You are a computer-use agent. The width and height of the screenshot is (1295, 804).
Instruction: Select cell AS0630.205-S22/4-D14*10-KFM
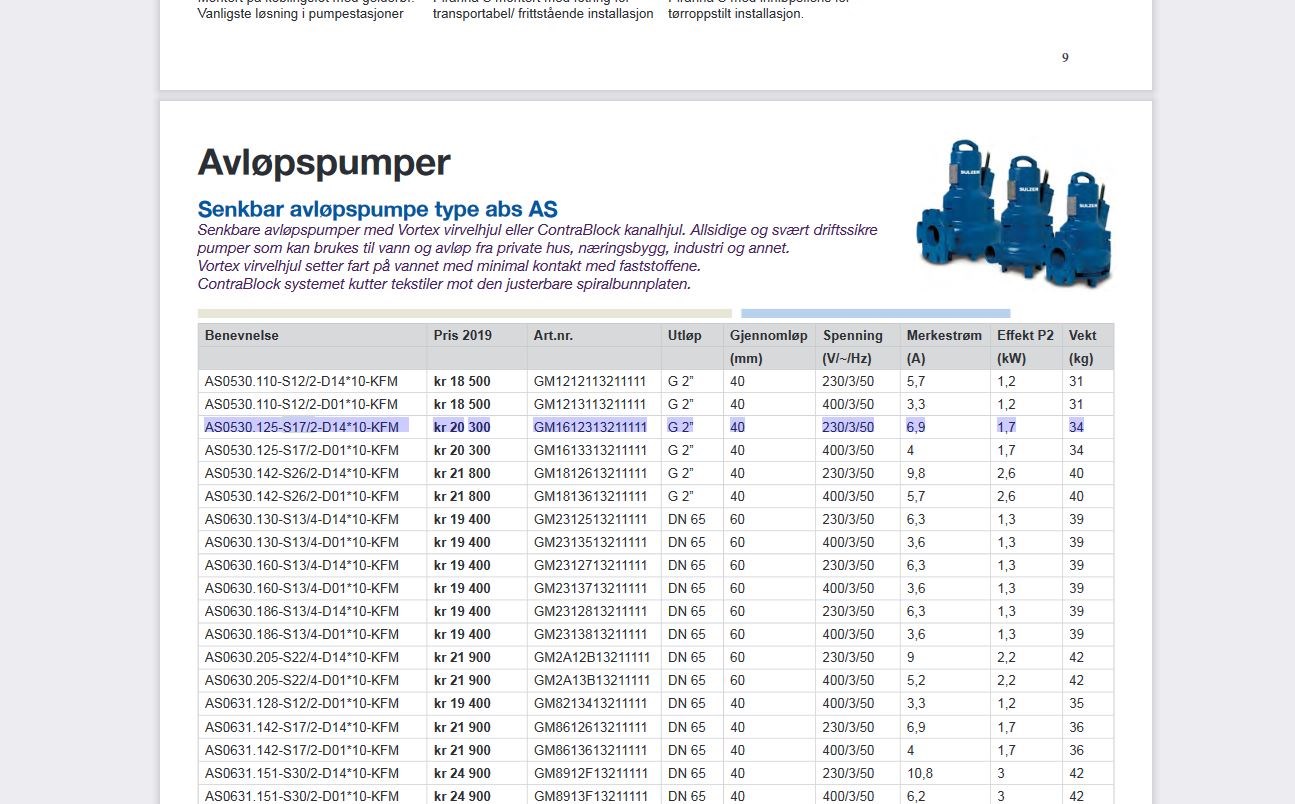(302, 657)
